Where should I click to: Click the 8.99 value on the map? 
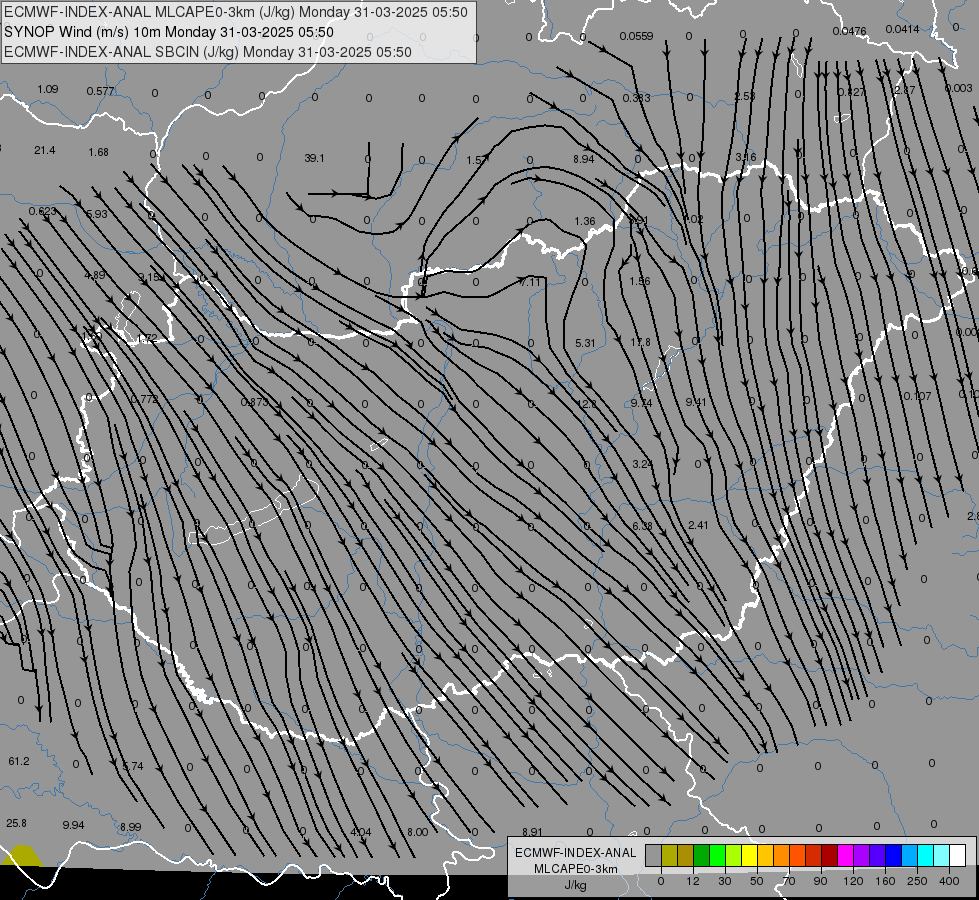point(130,827)
